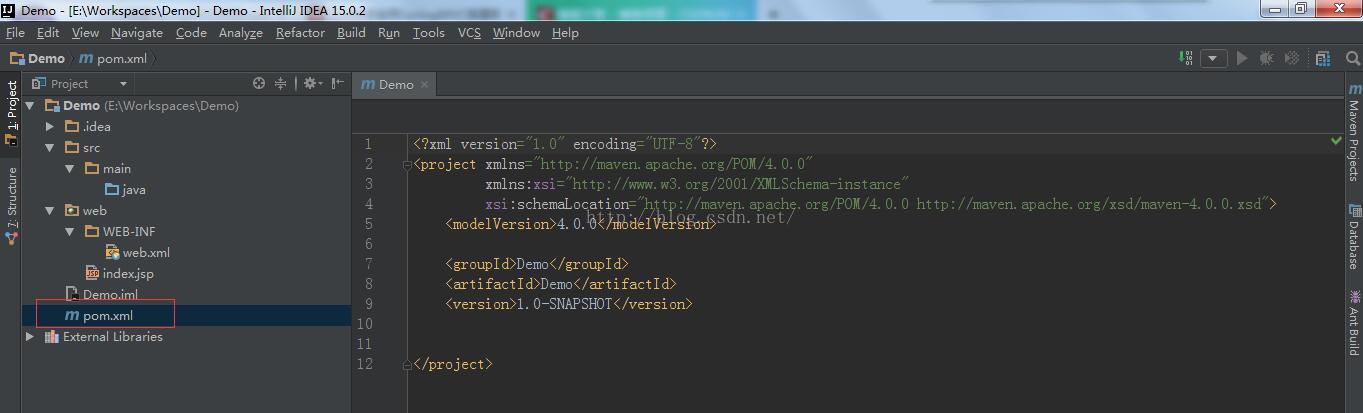Open the VCS menu
The height and width of the screenshot is (413, 1363).
click(469, 32)
